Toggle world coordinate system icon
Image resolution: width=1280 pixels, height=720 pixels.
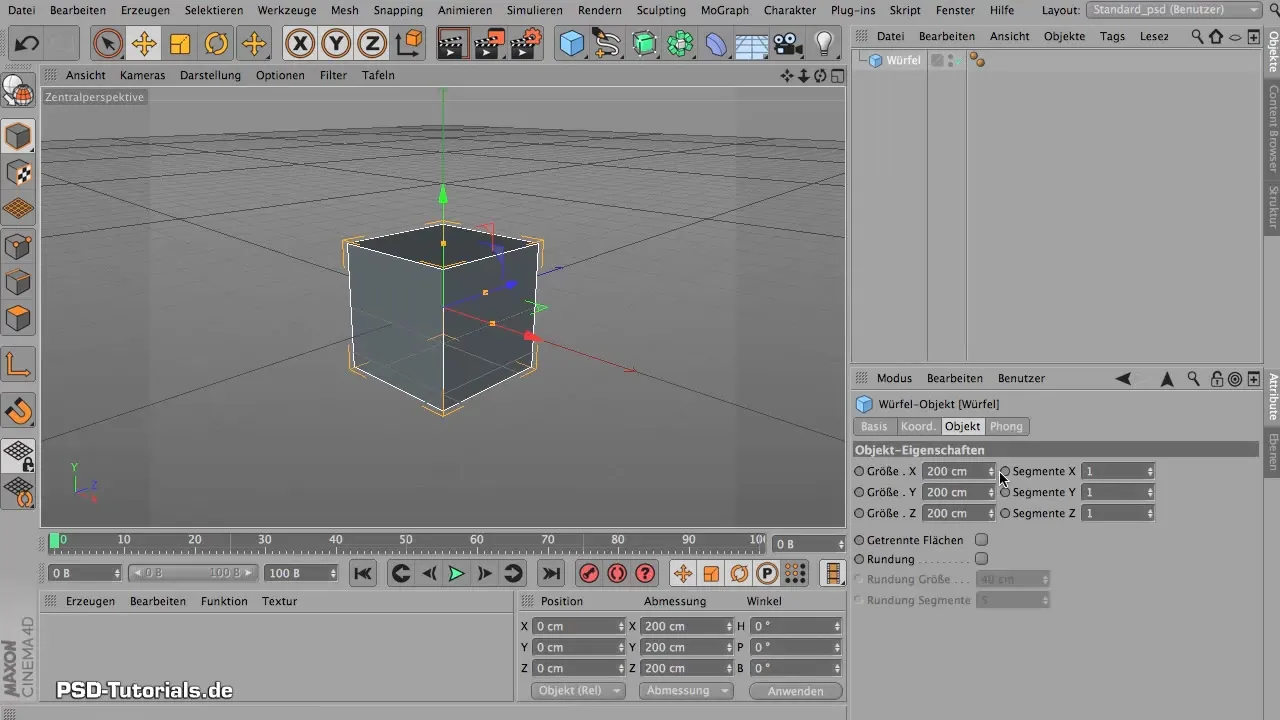click(x=409, y=44)
